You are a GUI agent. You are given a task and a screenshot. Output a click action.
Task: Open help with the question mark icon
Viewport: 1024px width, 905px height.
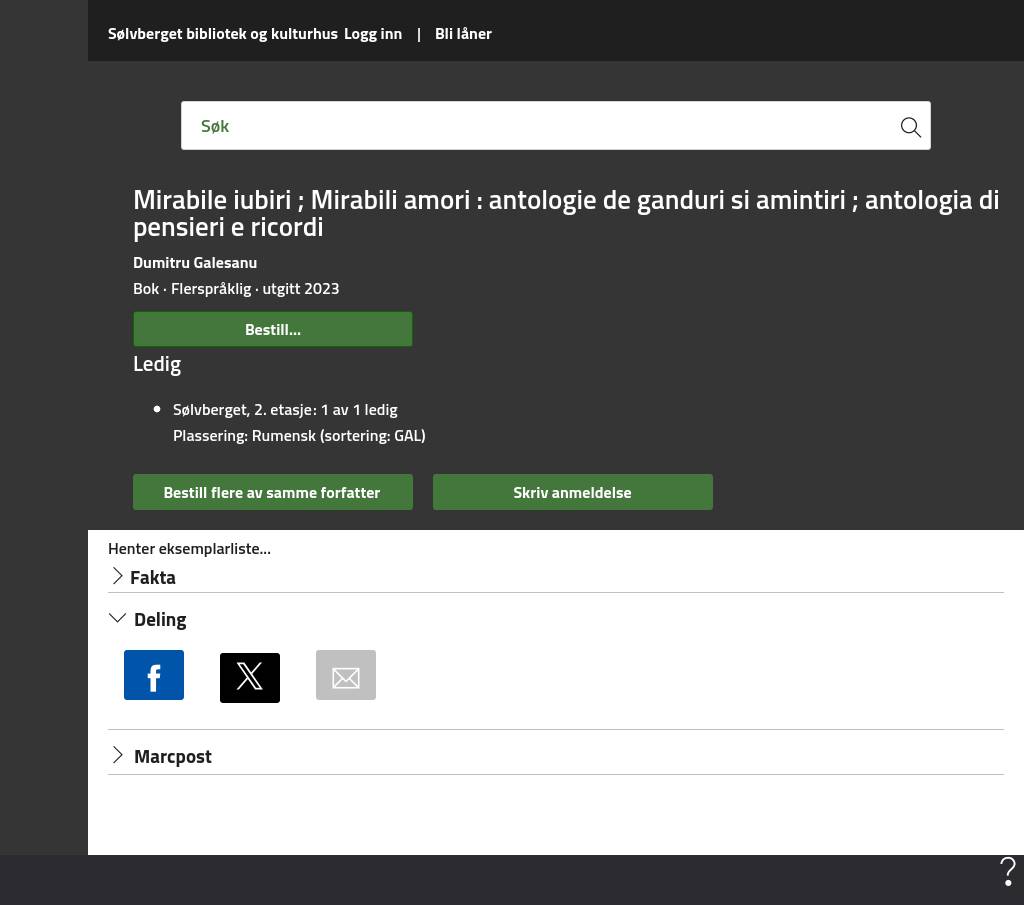(1007, 871)
